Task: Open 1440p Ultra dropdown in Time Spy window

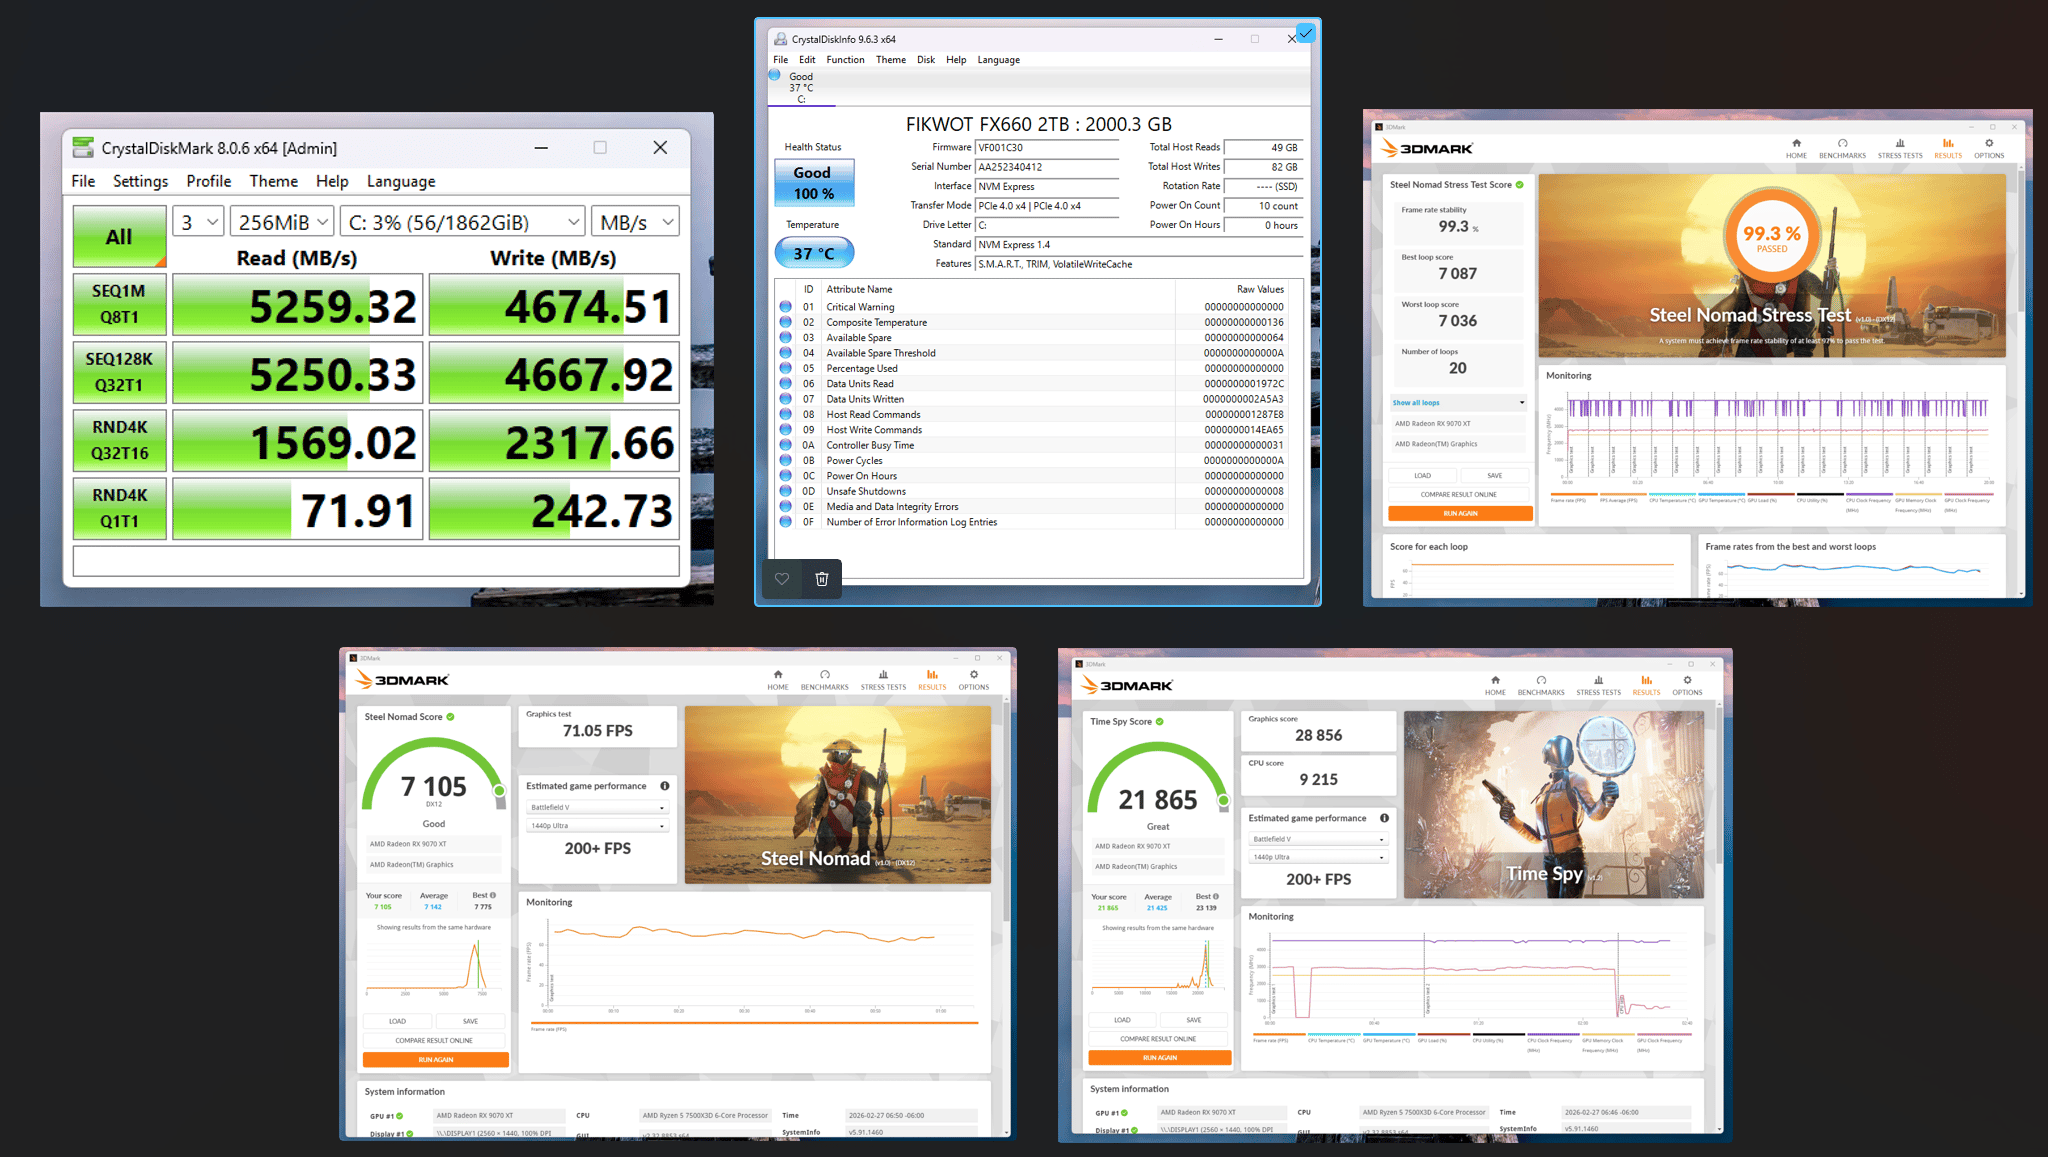Action: (x=1318, y=857)
